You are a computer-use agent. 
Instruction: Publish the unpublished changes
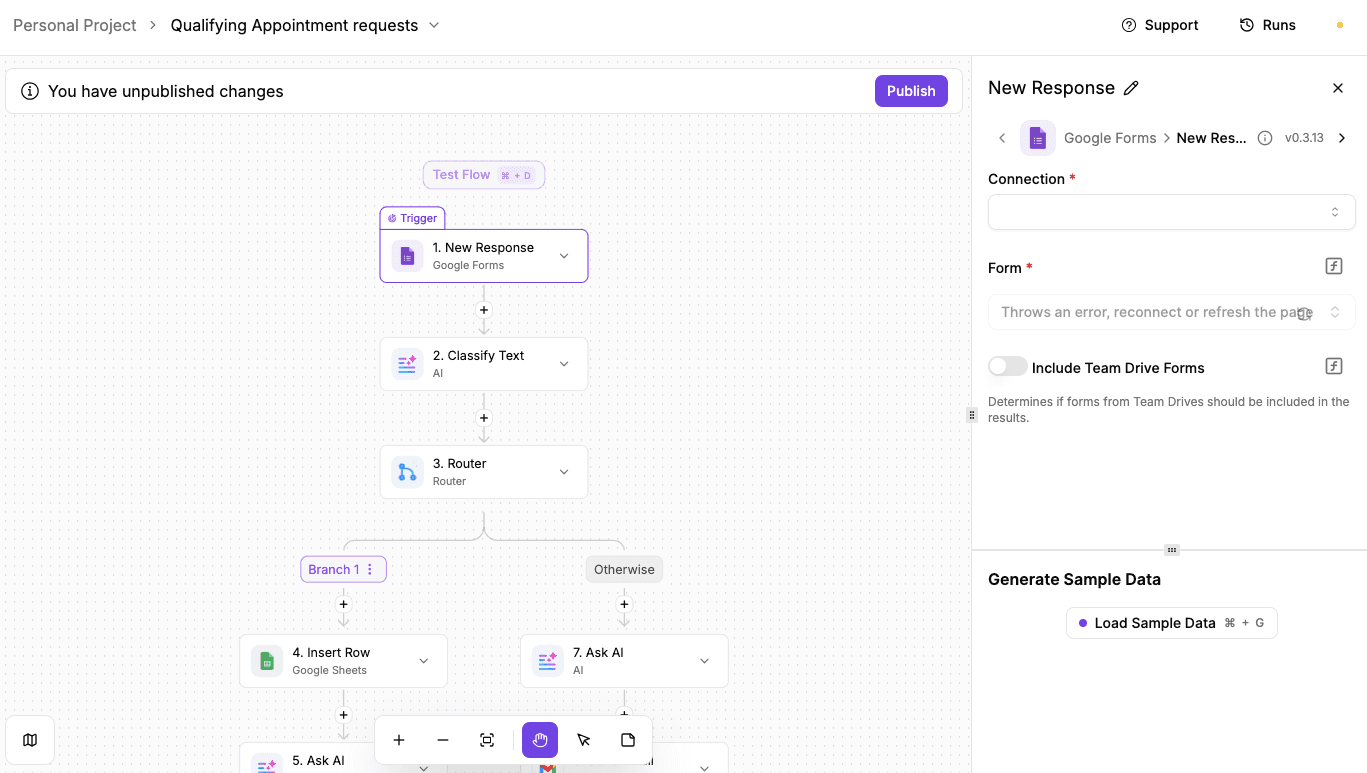coord(911,90)
